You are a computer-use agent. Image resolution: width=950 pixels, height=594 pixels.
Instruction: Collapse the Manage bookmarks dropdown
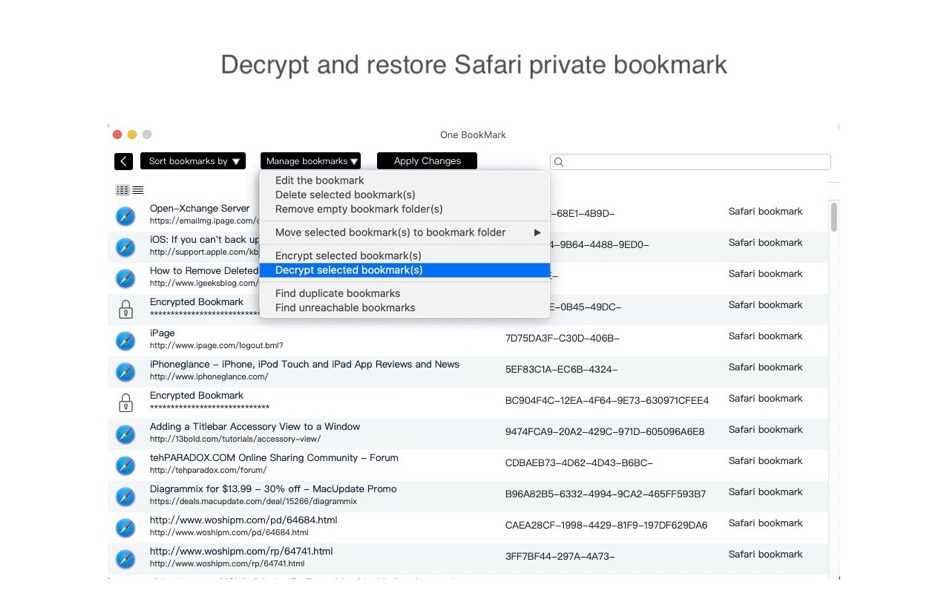(310, 161)
